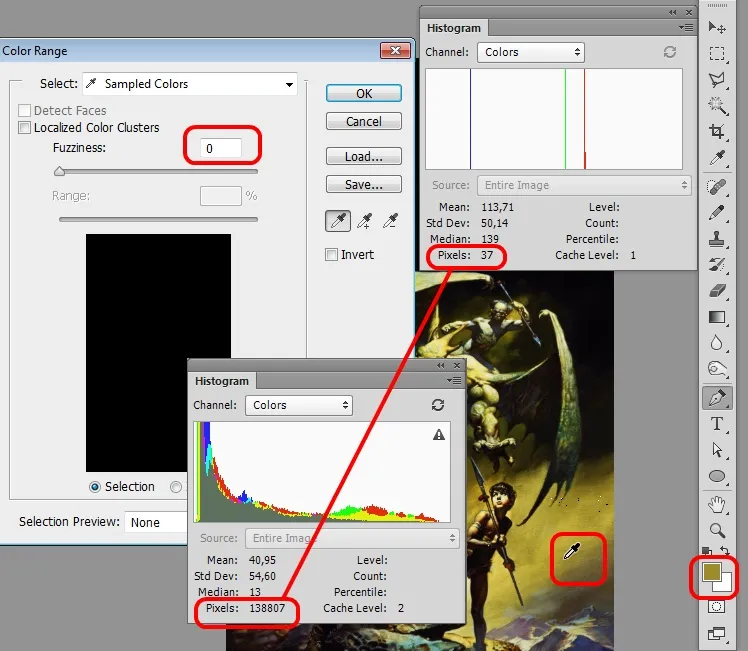Pick the Subtract from Sample eyedropper
The width and height of the screenshot is (748, 651).
click(x=390, y=221)
